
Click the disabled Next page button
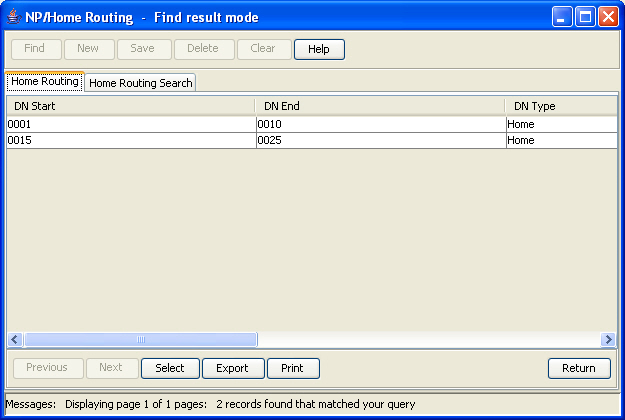(x=112, y=368)
